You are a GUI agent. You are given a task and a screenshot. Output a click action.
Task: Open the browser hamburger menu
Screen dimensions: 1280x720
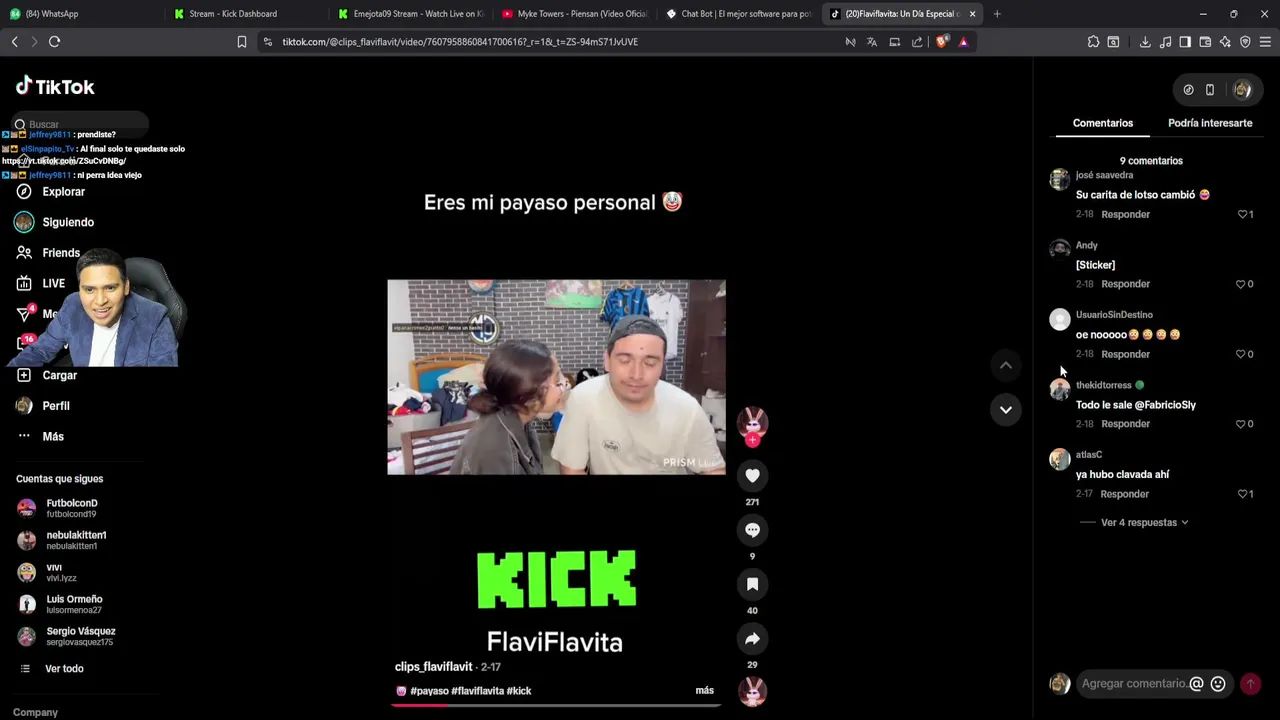pos(1265,42)
